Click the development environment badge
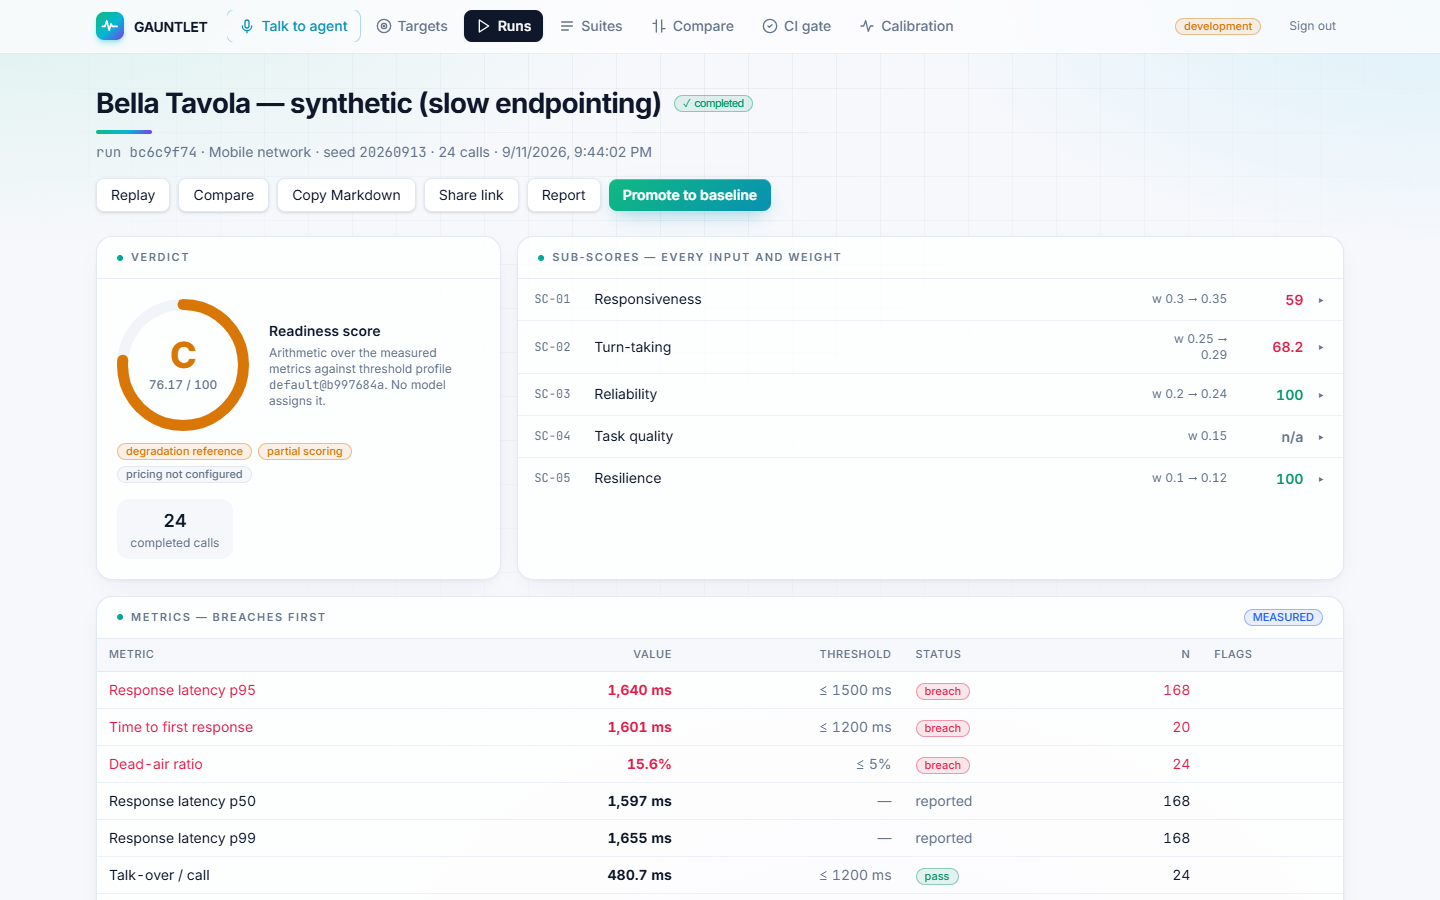Image resolution: width=1440 pixels, height=900 pixels. (1218, 26)
